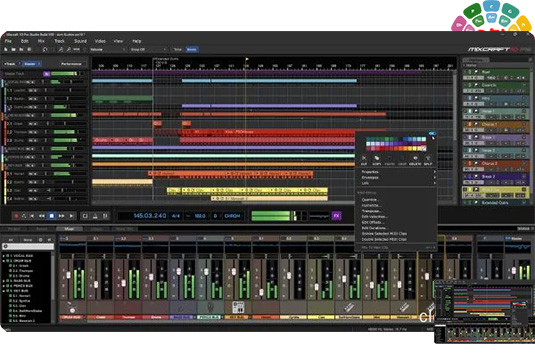Viewport: 535px width, 363px height.
Task: Collapse DRUM BUS in the mixer track tree
Action: pos(3,261)
